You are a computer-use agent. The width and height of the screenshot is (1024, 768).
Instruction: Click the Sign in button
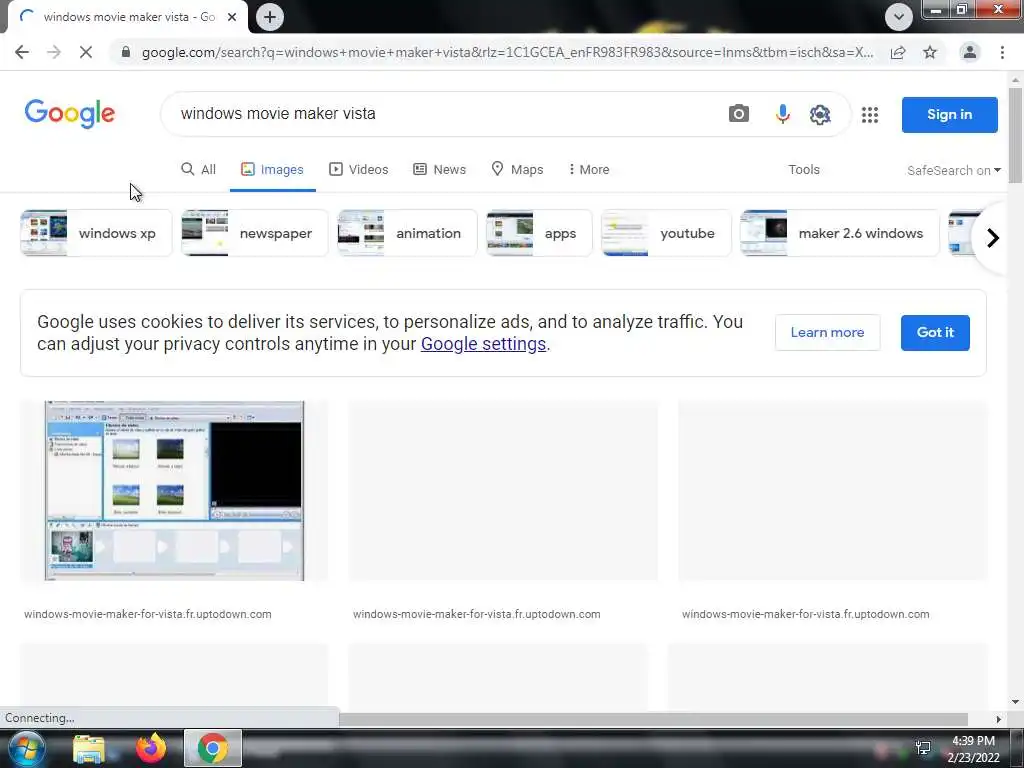950,114
